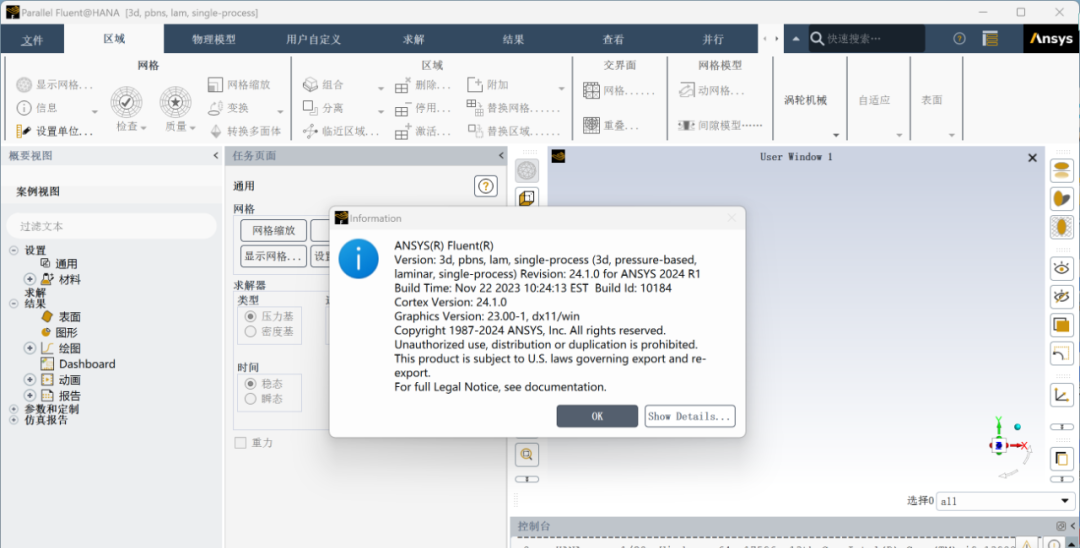Viewport: 1080px width, 548px height.
Task: Click the help question-mark icon in task page
Action: 486,186
